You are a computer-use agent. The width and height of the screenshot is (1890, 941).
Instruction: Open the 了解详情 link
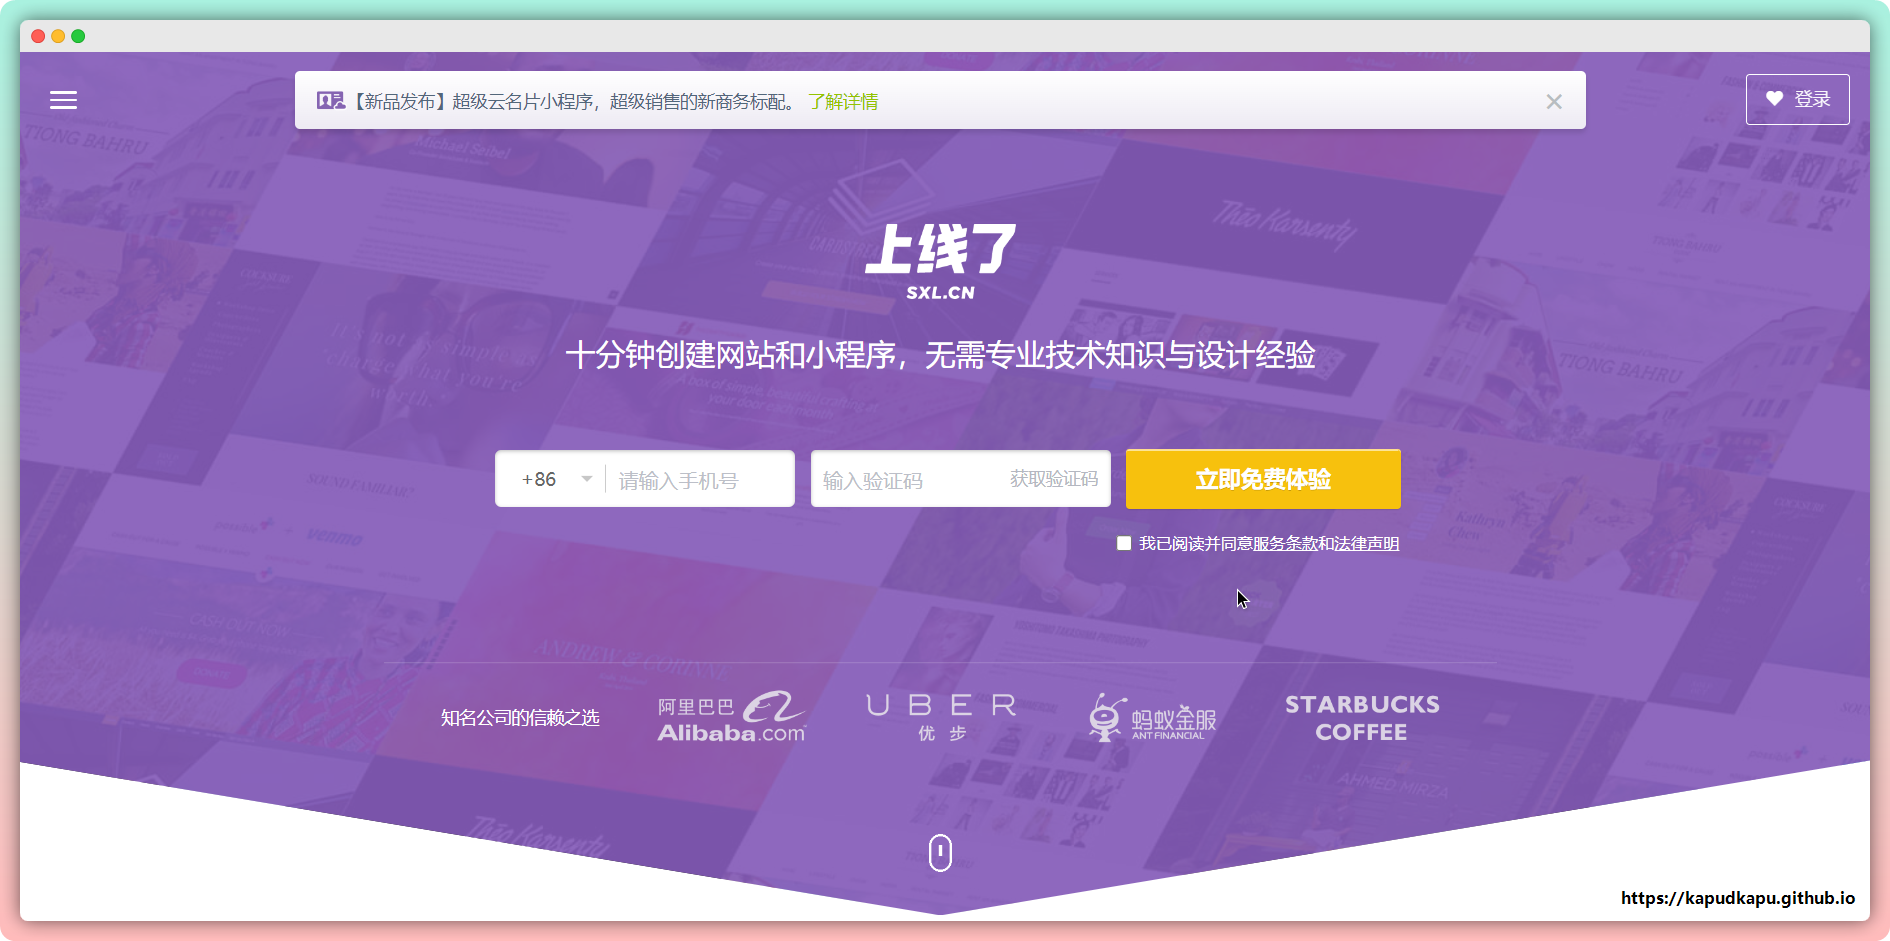[843, 101]
